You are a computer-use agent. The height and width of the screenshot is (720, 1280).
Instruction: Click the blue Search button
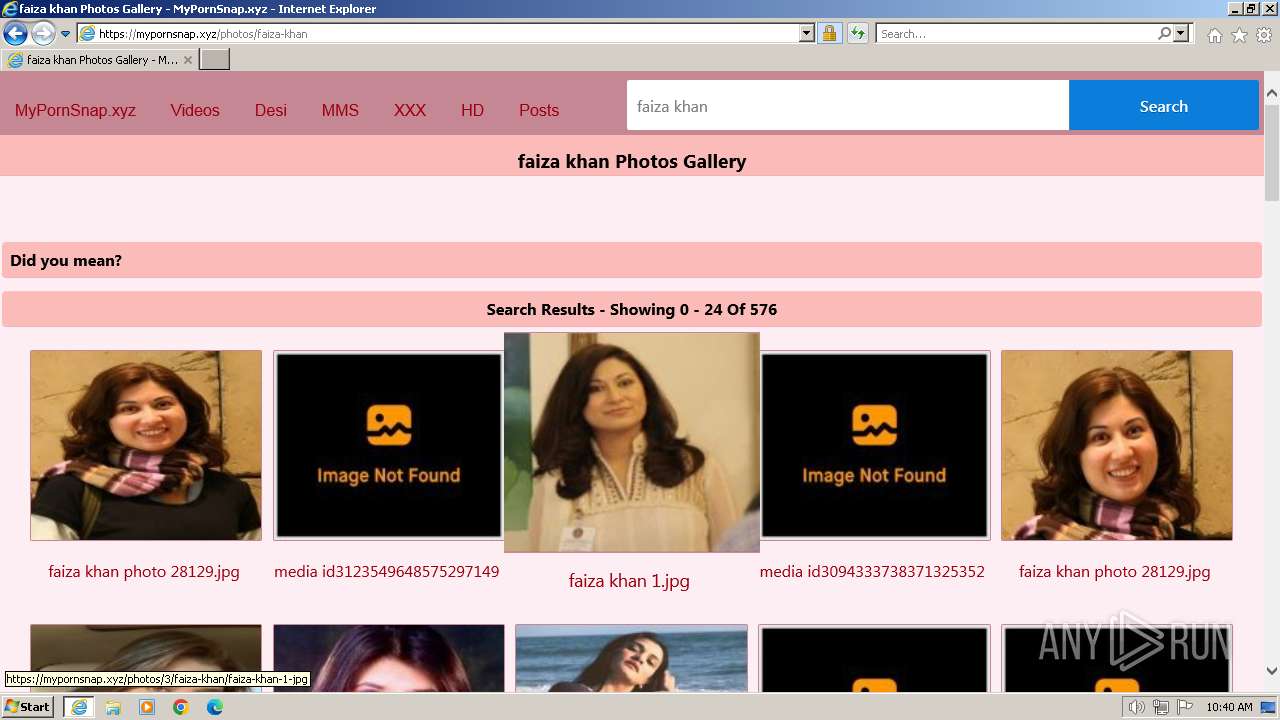(1163, 106)
